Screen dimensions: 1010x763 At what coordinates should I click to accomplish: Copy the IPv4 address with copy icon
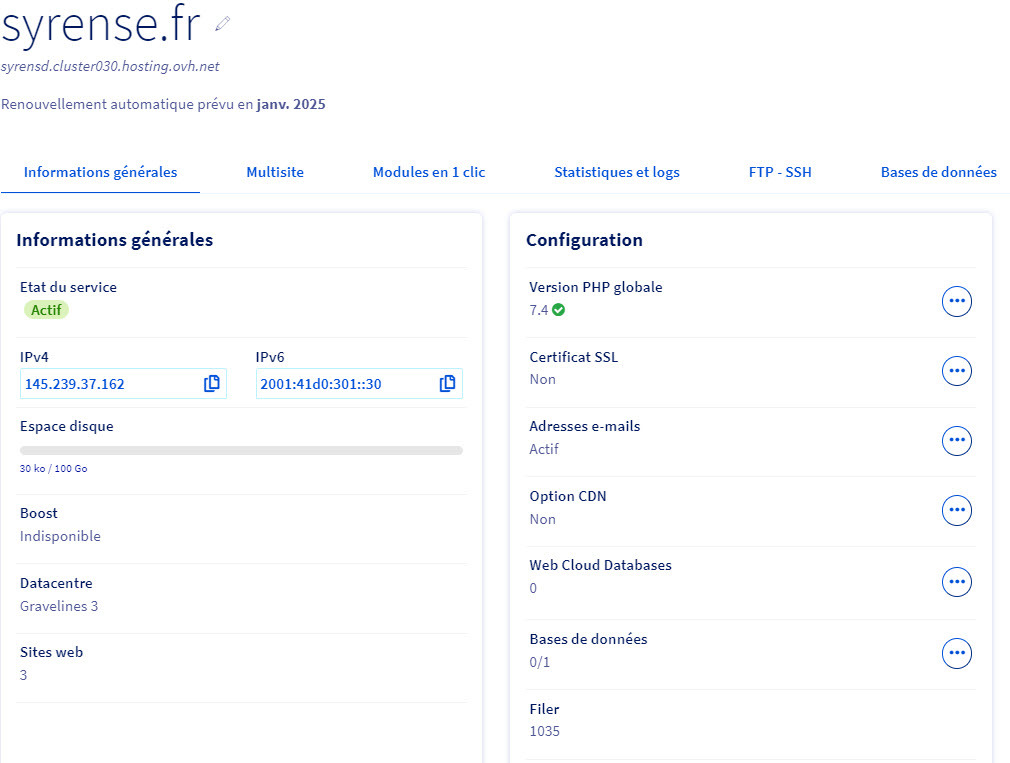click(x=212, y=384)
